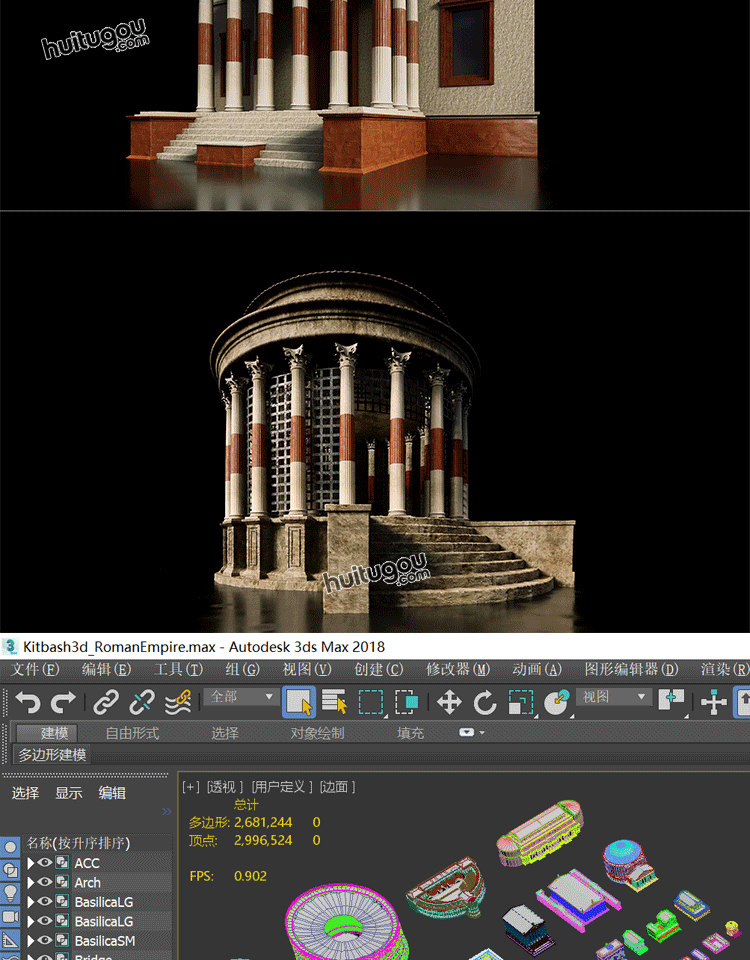
Task: Open the 编辑(E) main menu
Action: pos(107,669)
